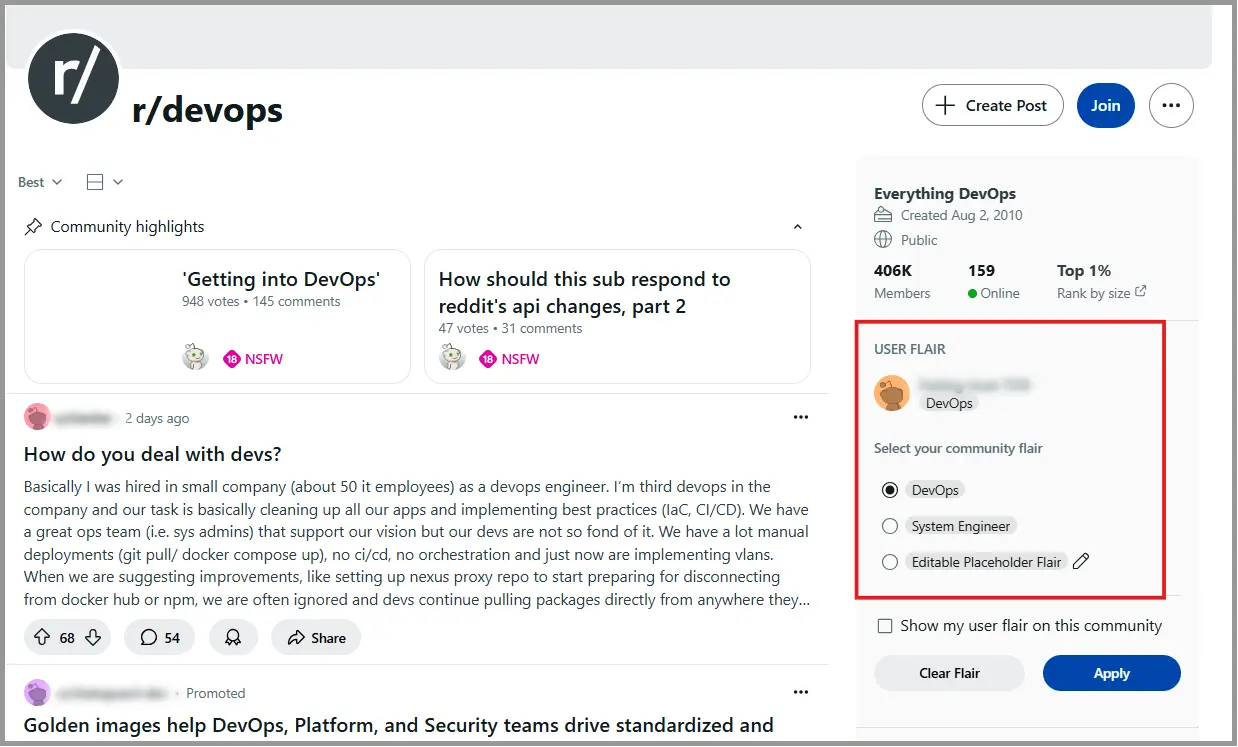Viewport: 1238px width, 747px height.
Task: Click the pin icon beside Community highlights
Action: click(x=33, y=226)
